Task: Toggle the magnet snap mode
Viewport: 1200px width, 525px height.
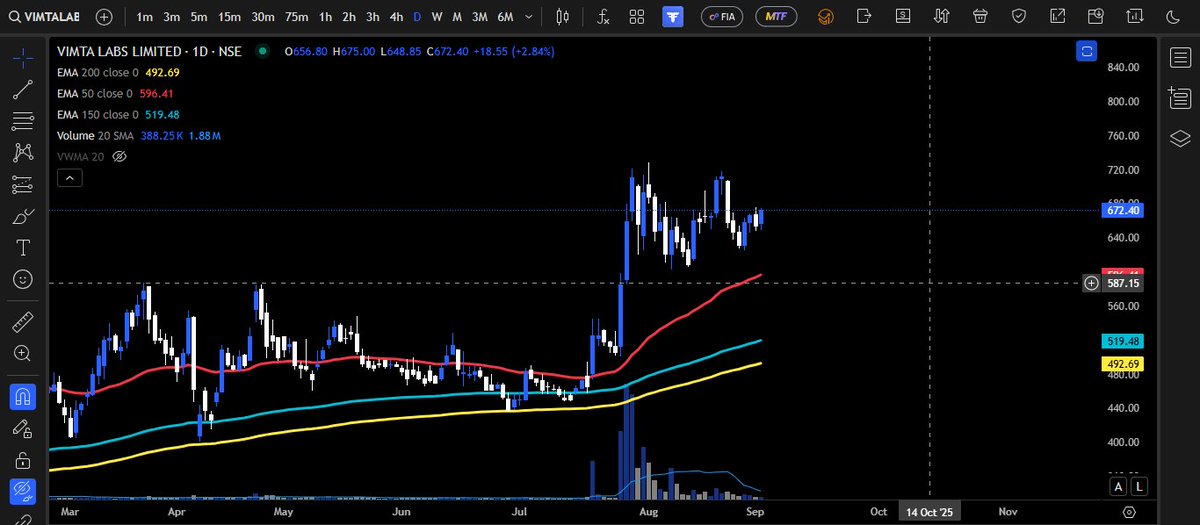Action: (x=23, y=397)
